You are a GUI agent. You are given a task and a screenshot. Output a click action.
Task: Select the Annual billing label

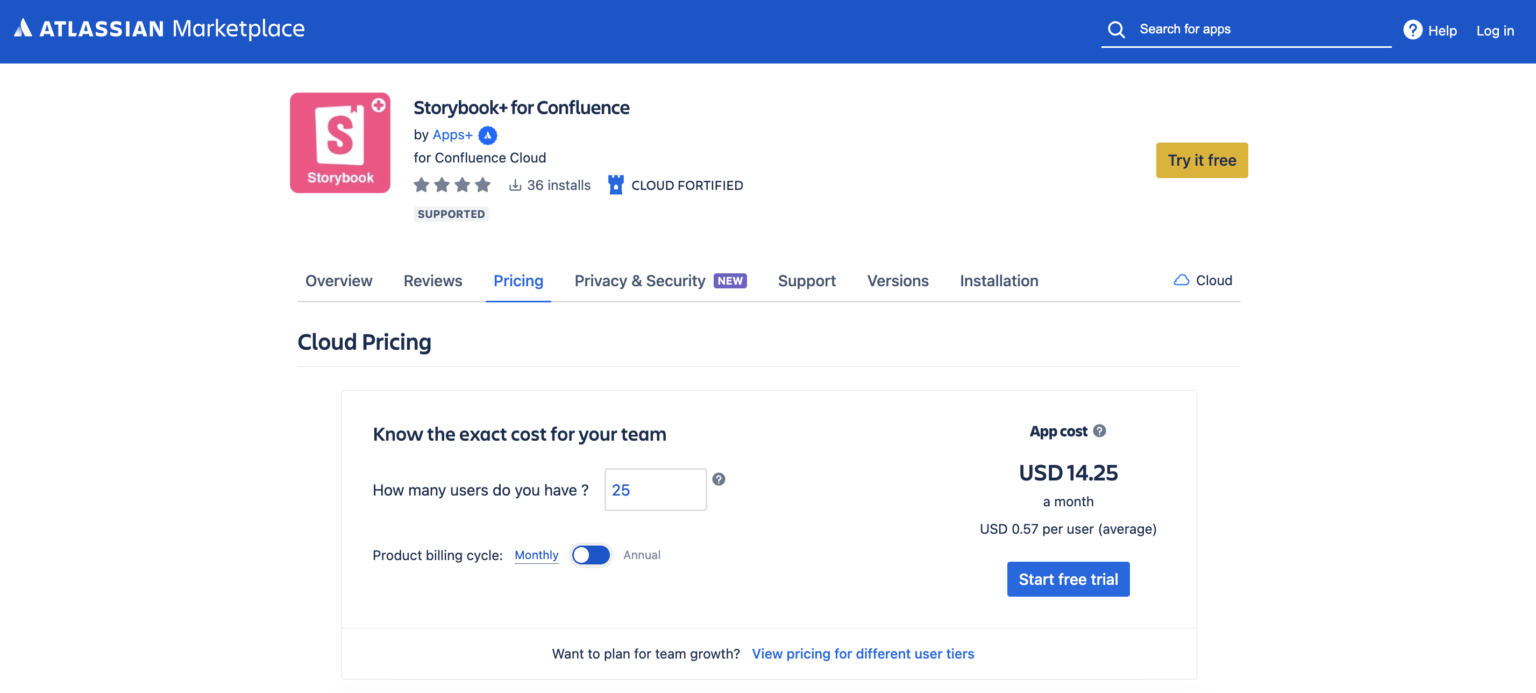coord(642,555)
